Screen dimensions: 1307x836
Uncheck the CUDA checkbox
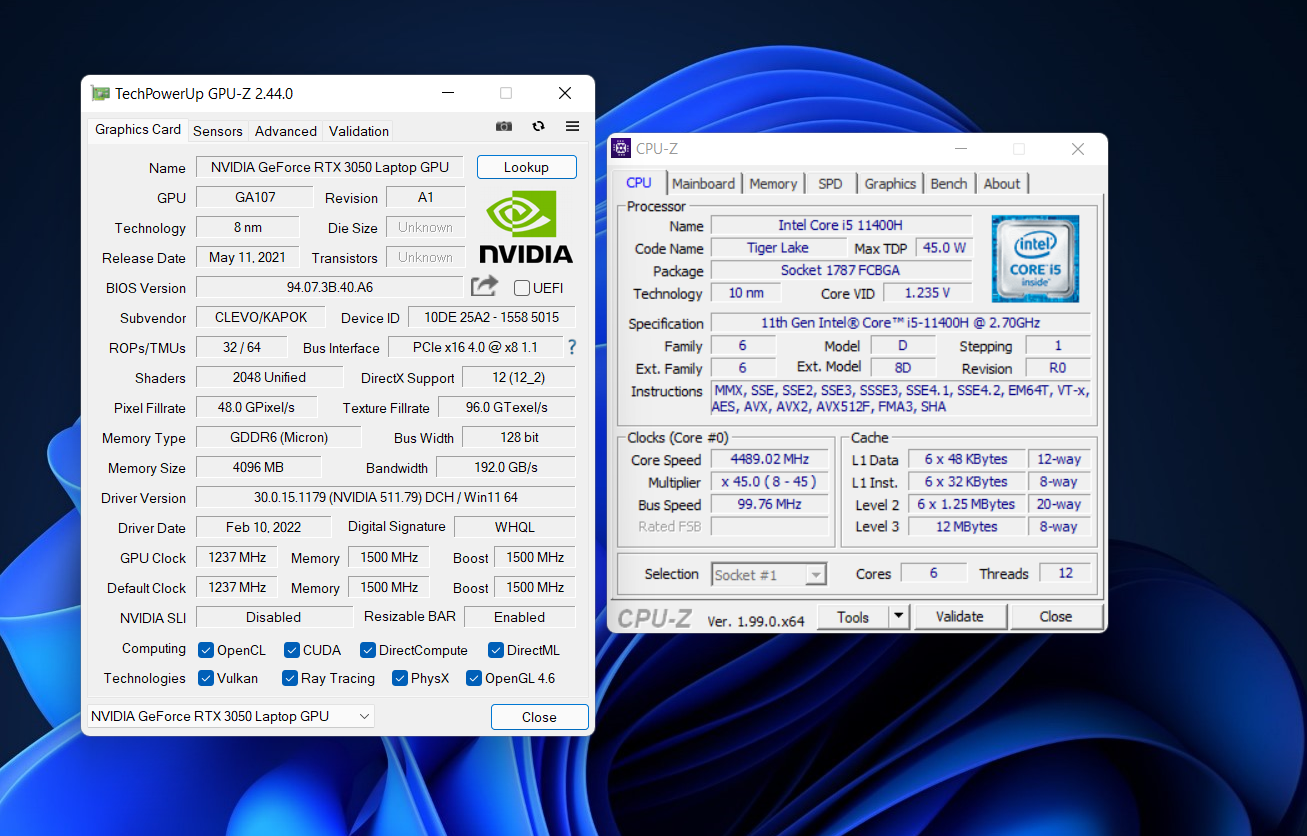[292, 650]
